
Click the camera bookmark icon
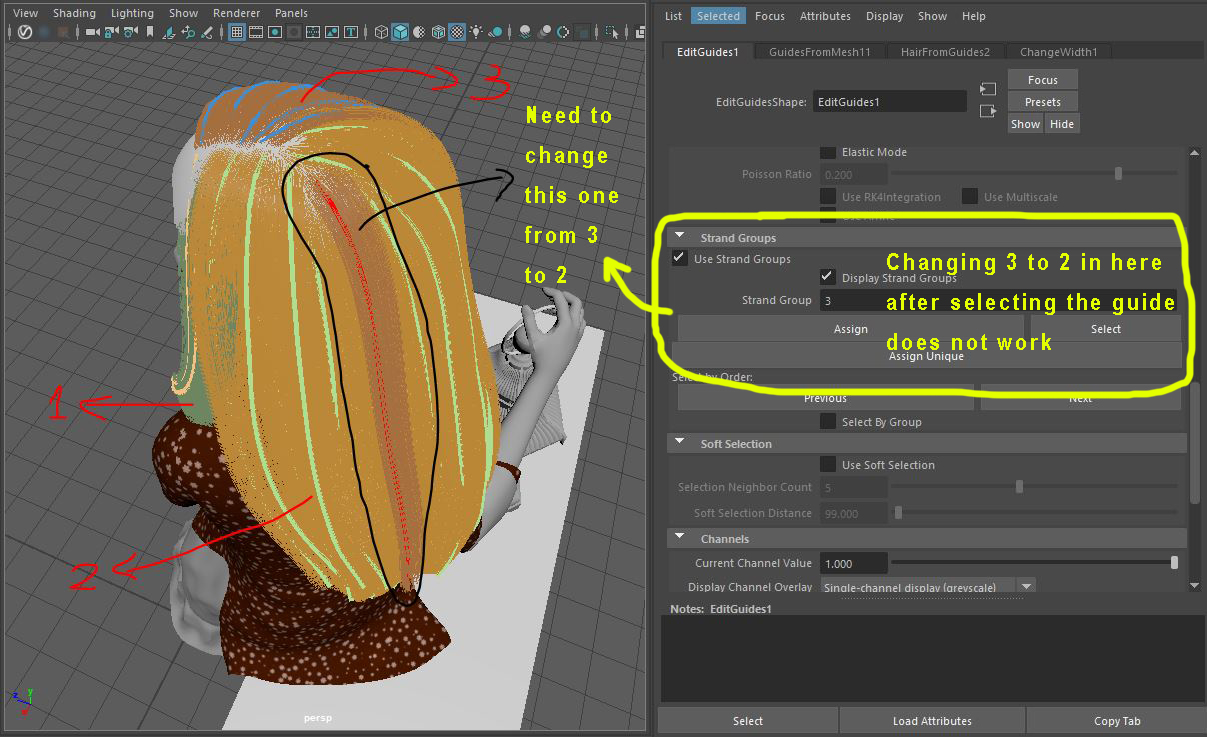pyautogui.click(x=151, y=32)
